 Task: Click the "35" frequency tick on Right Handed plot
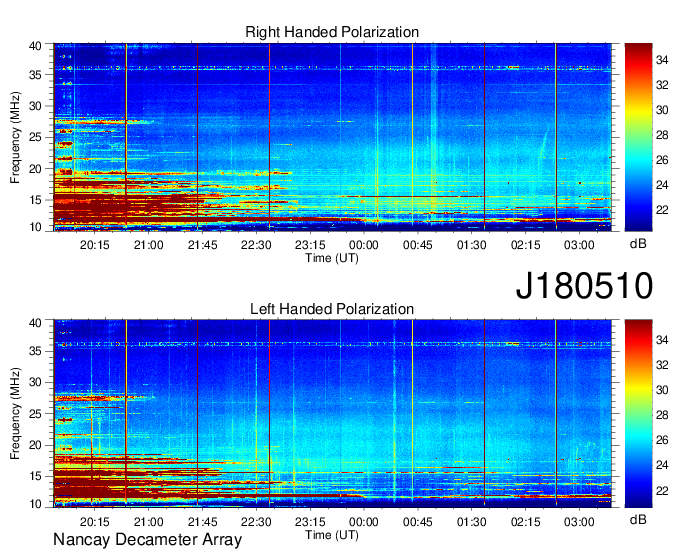pyautogui.click(x=35, y=75)
